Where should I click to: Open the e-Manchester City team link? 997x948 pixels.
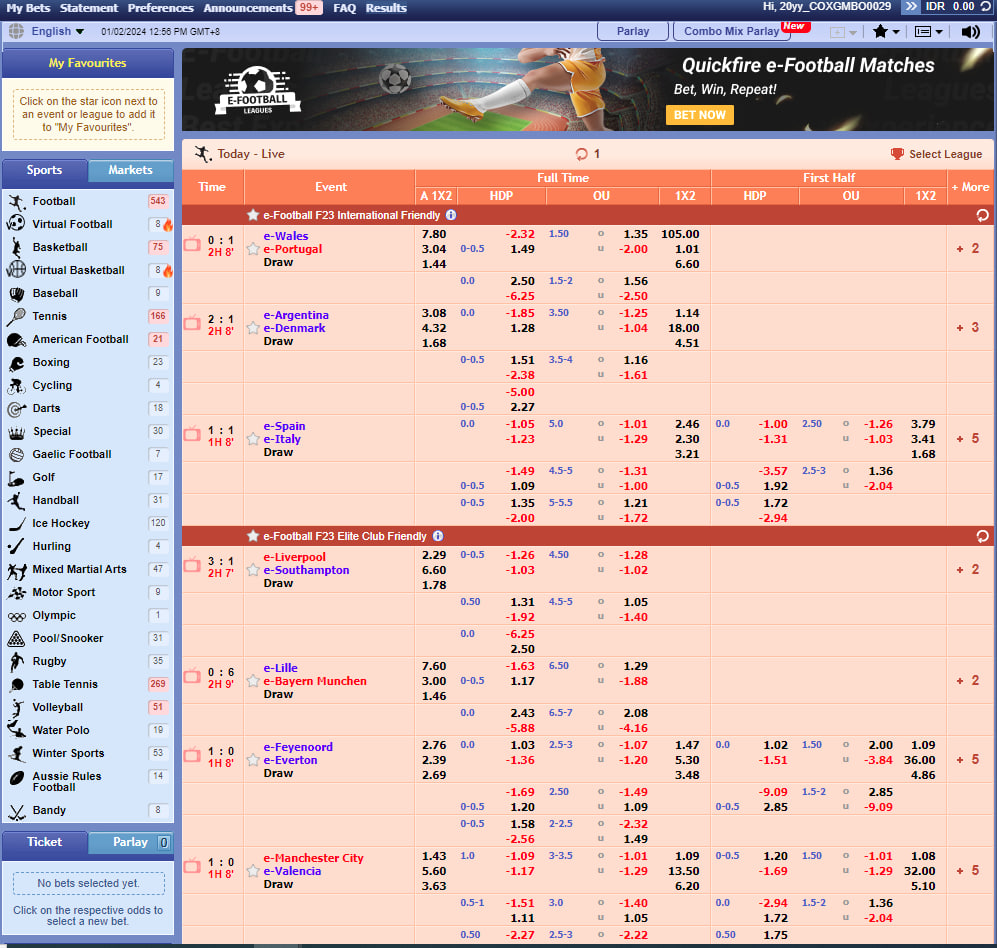coord(313,858)
